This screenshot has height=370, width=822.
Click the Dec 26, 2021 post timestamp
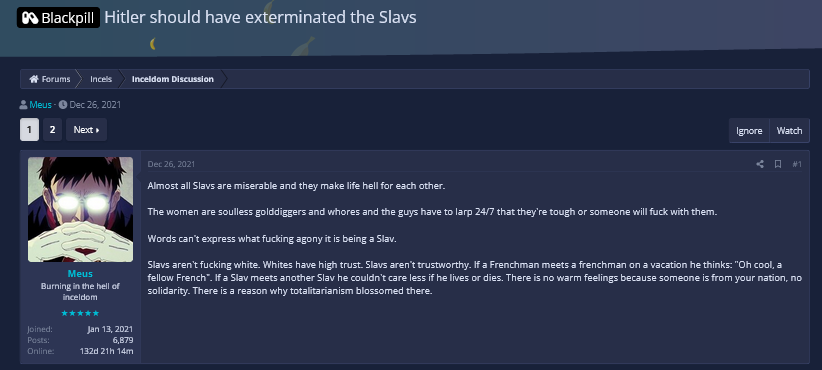[x=171, y=164]
